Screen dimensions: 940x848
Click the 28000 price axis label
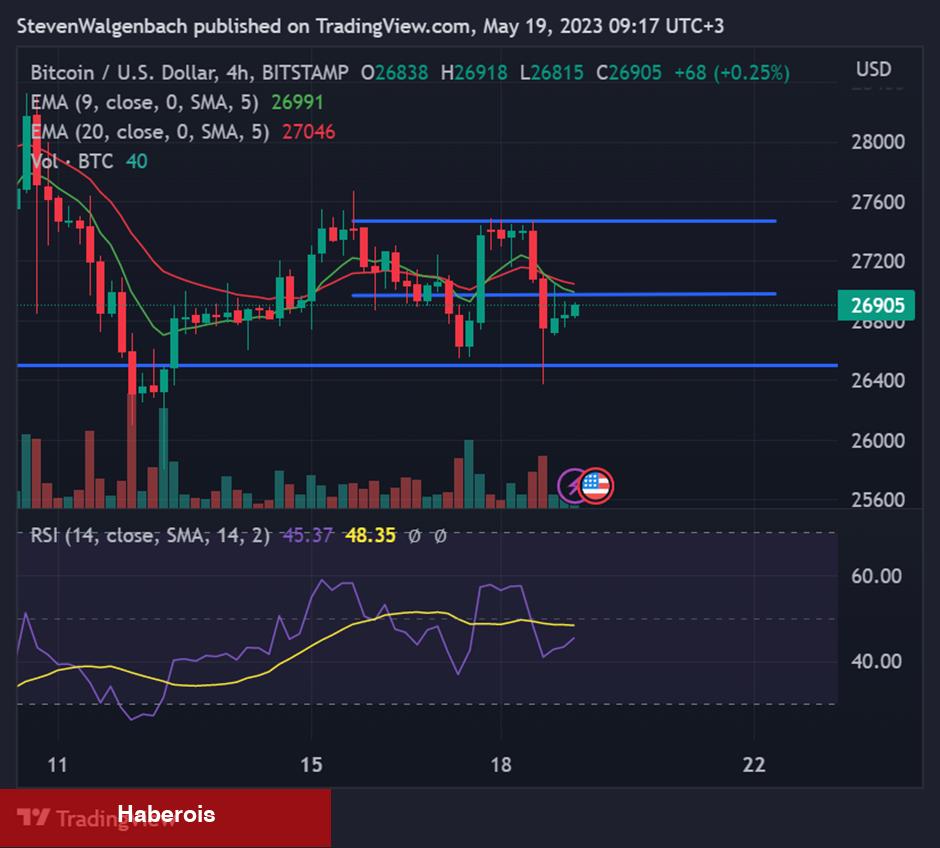point(878,142)
